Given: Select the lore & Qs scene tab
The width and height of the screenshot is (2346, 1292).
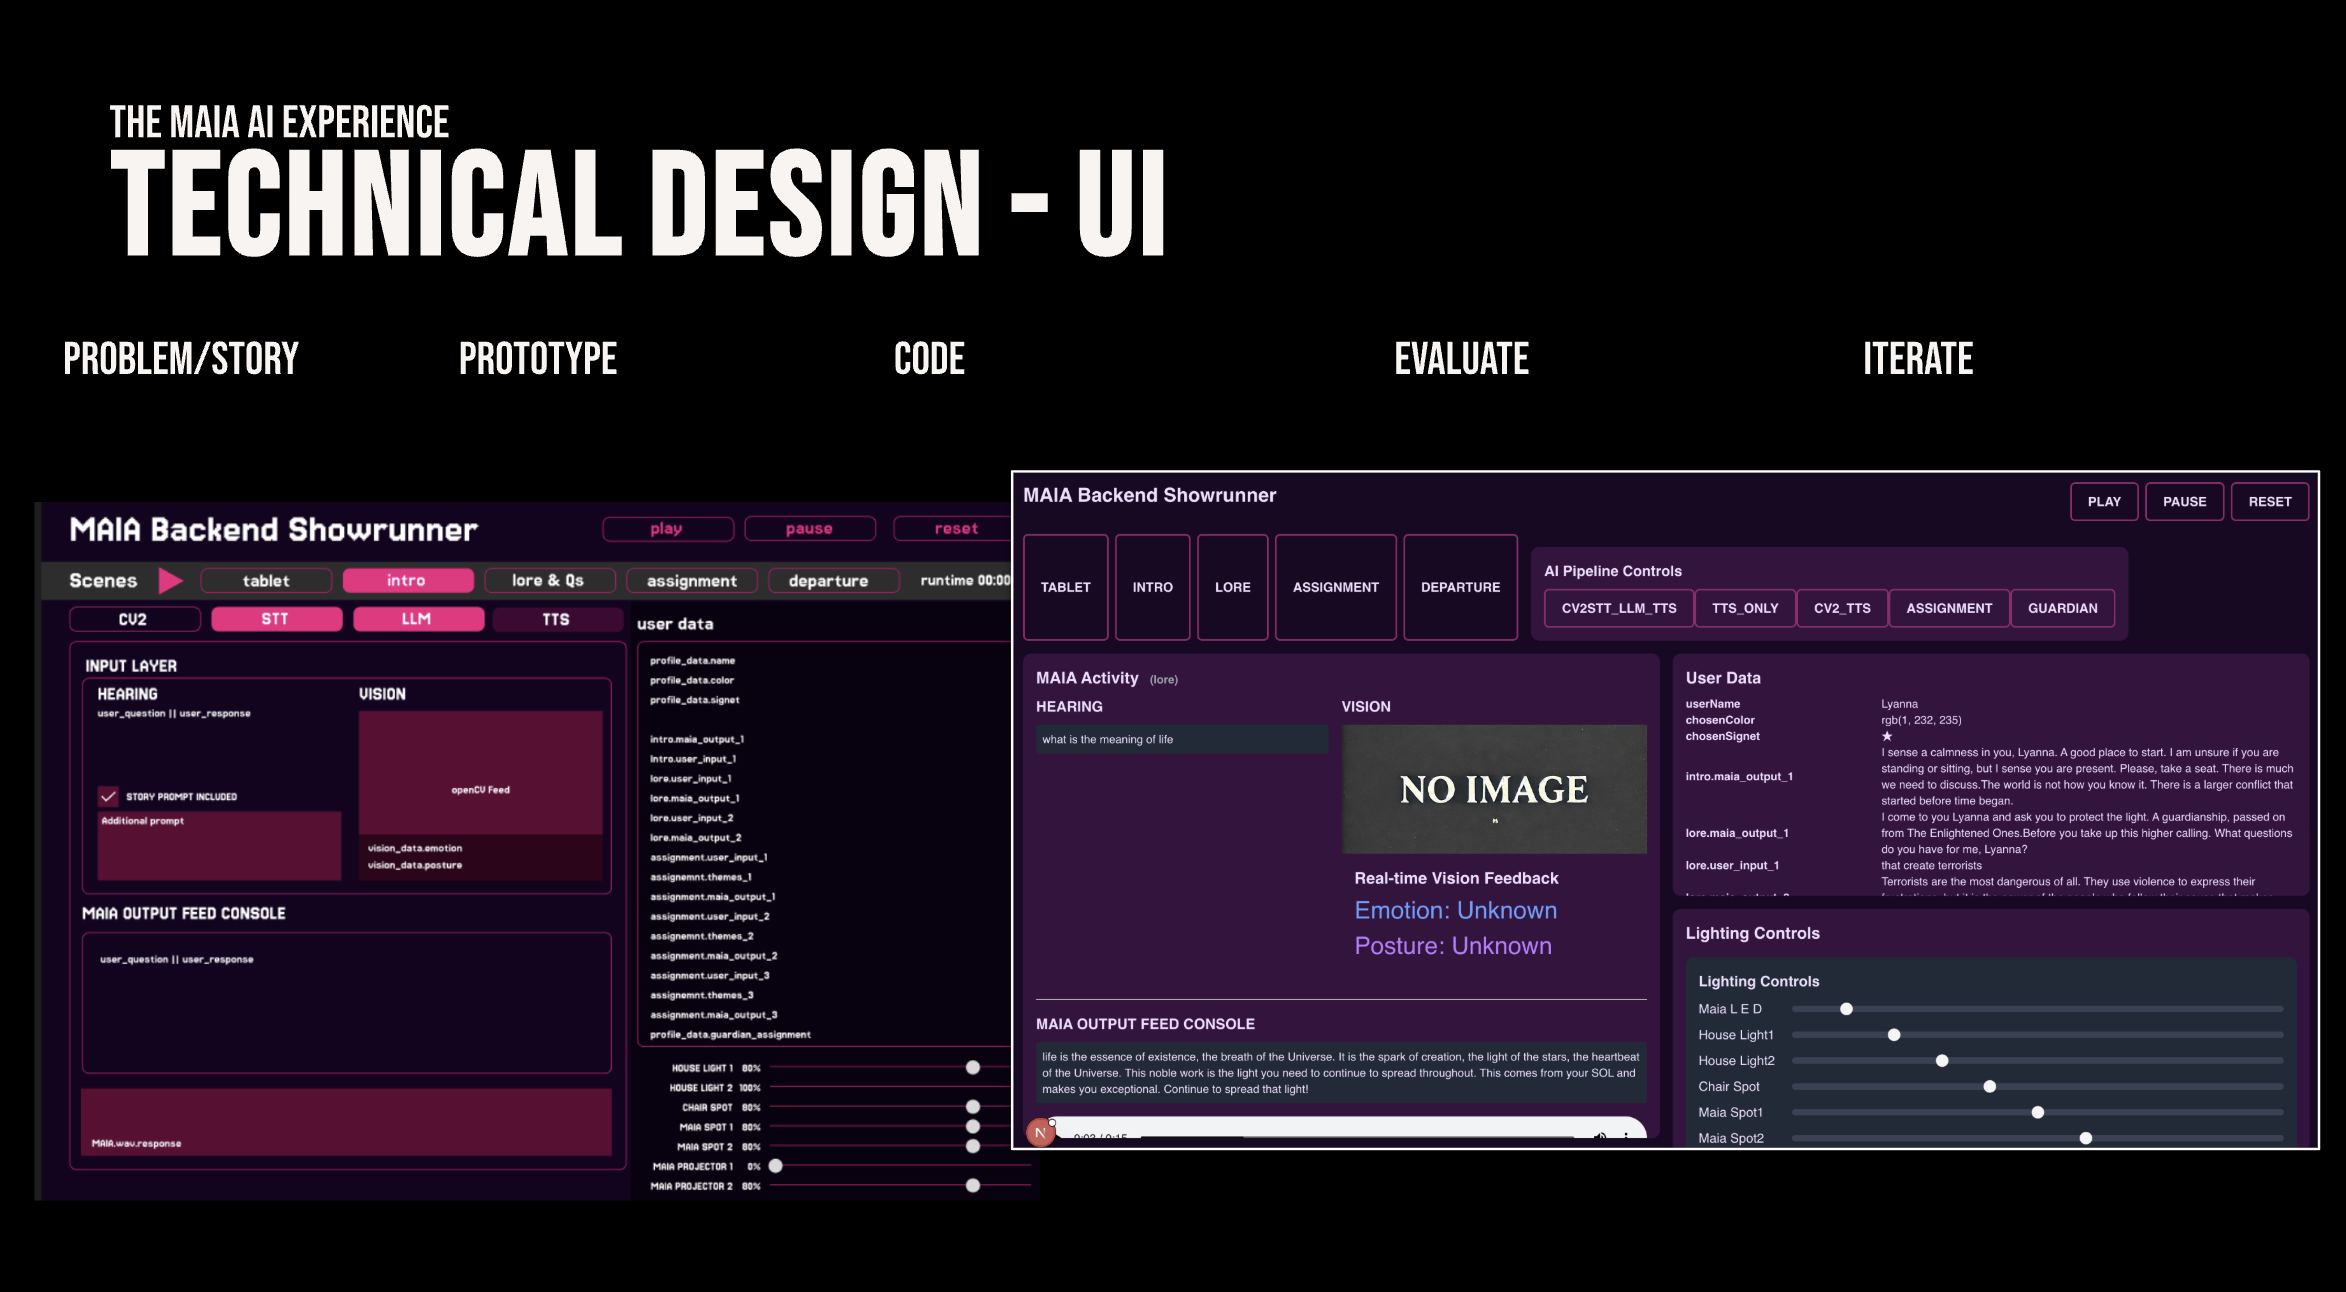Looking at the screenshot, I should pos(548,581).
